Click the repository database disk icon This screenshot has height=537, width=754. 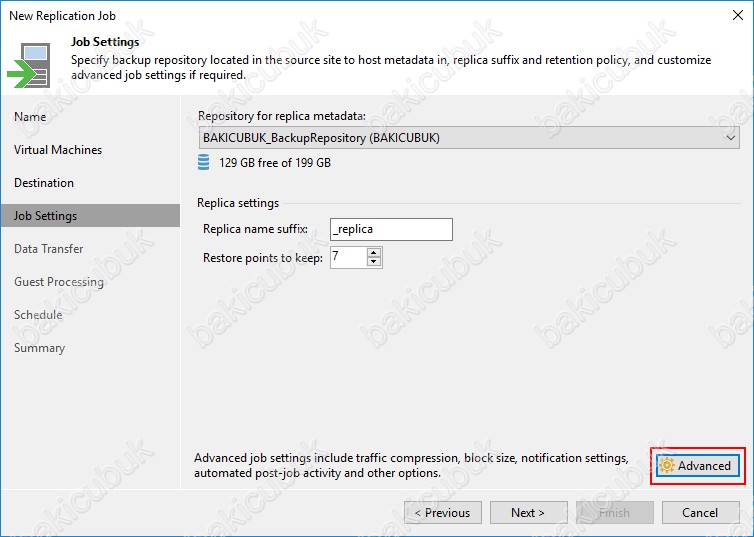[x=204, y=162]
